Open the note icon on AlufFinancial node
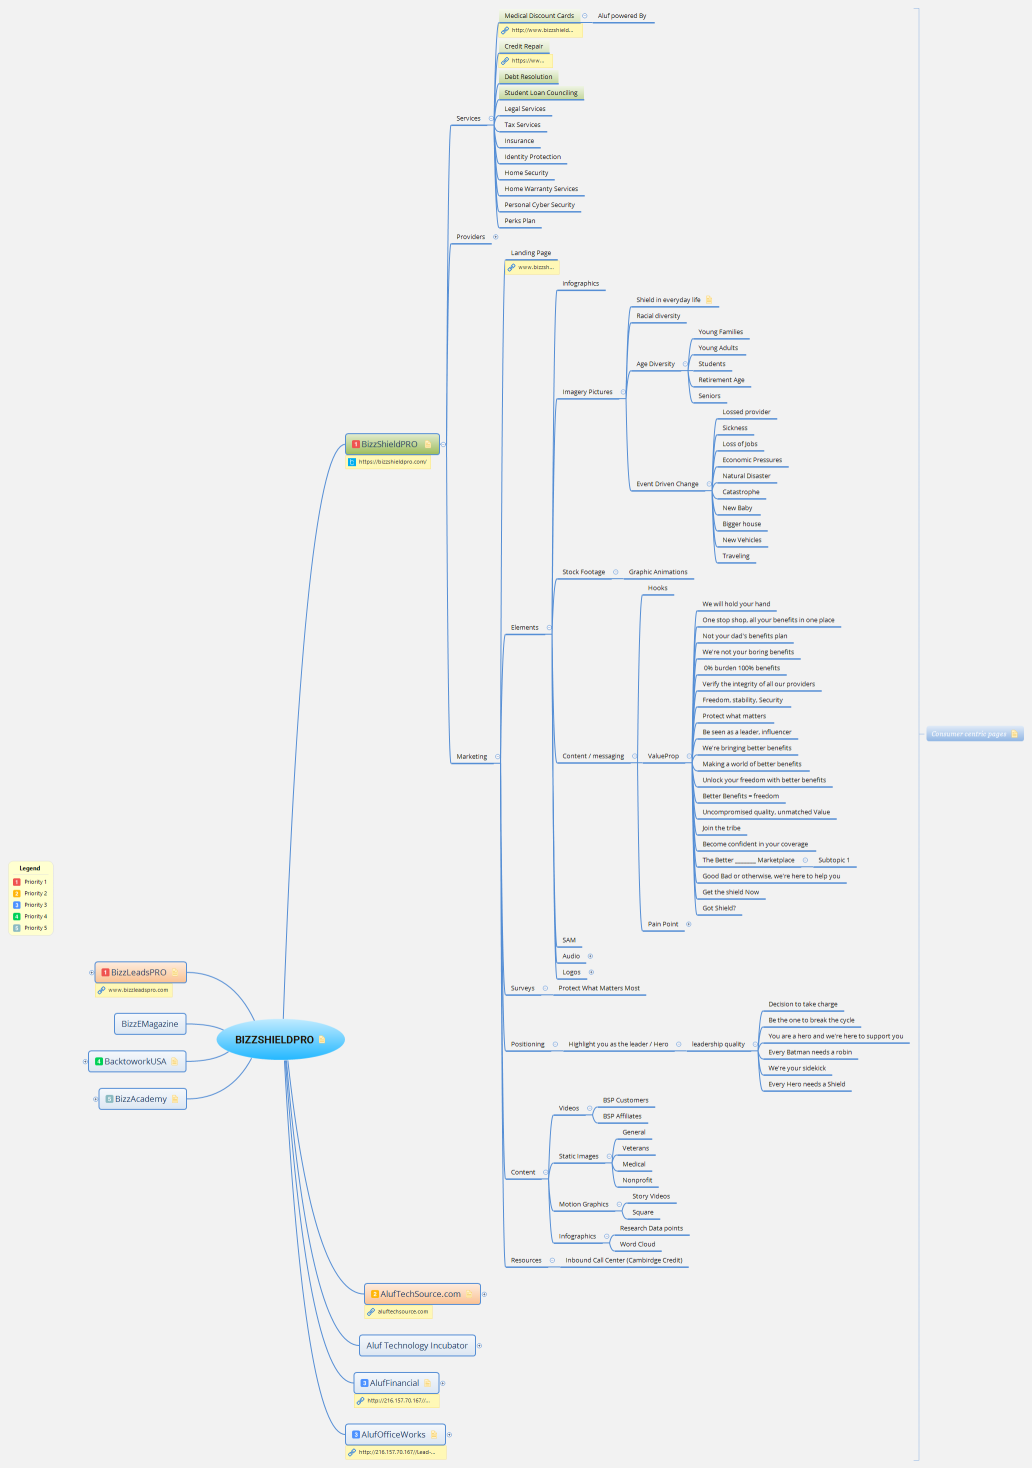Image resolution: width=1032 pixels, height=1468 pixels. coord(427,1383)
